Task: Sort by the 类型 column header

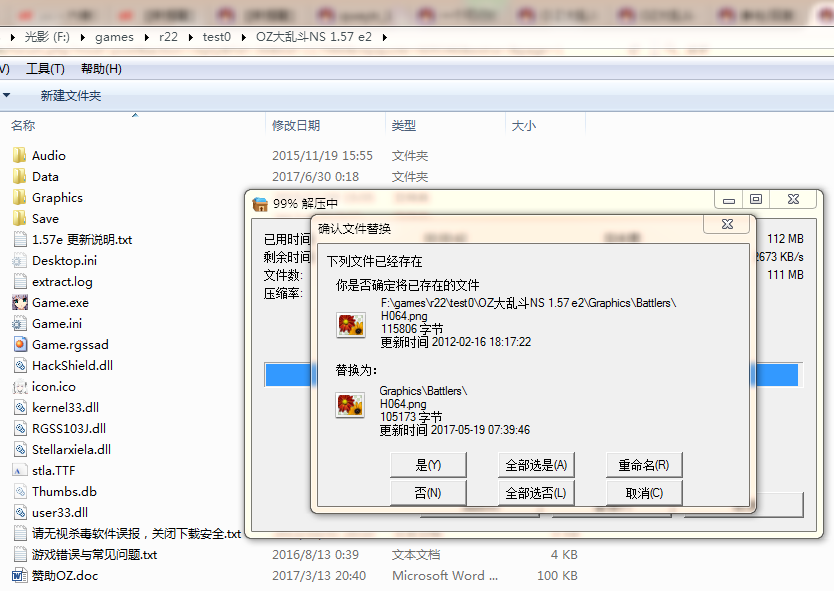Action: (x=404, y=126)
